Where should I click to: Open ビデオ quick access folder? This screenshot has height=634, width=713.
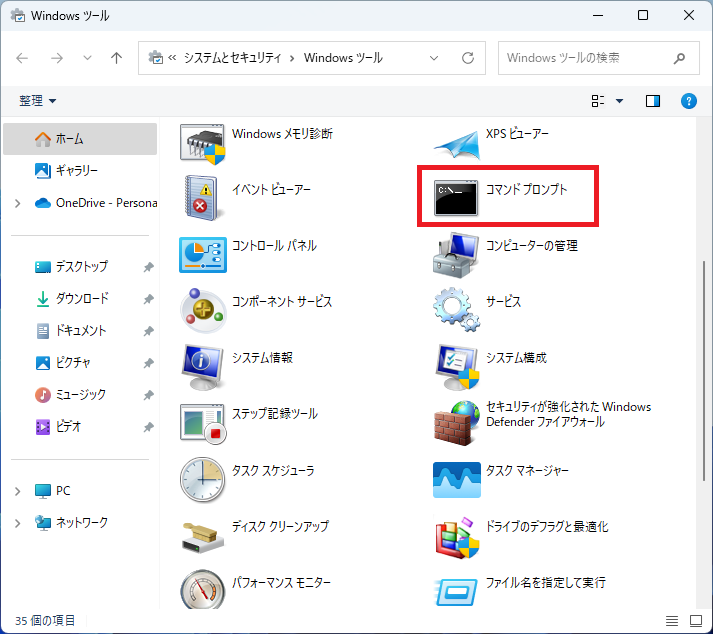click(58, 427)
